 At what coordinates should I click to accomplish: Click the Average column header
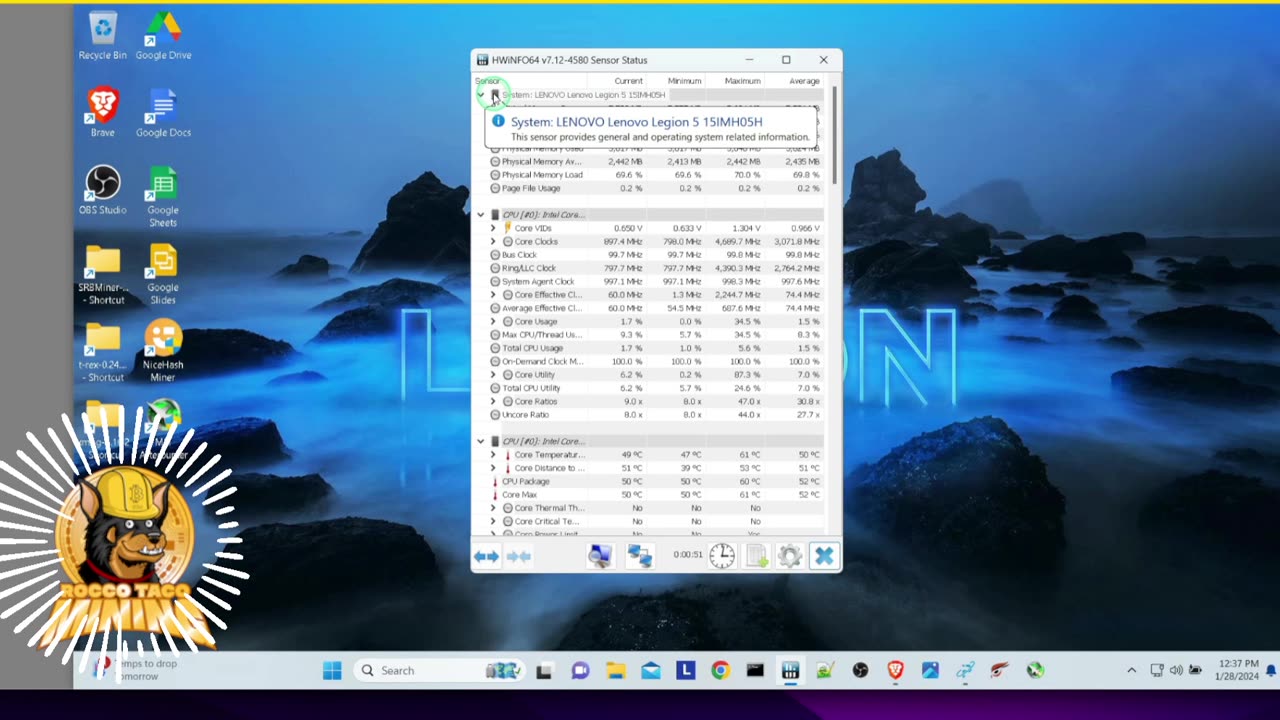(x=794, y=81)
